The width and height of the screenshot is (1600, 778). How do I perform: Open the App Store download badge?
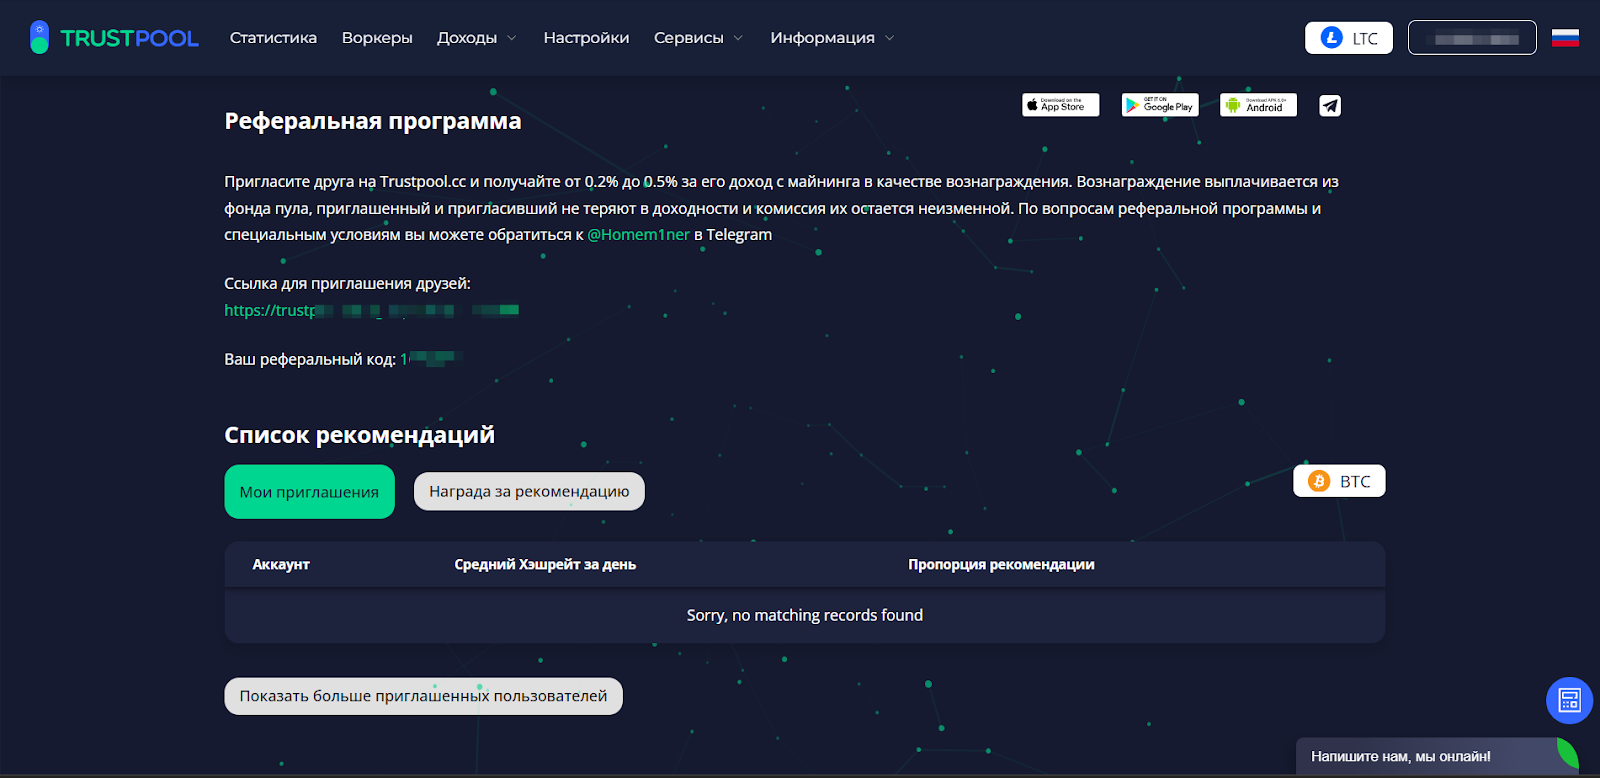click(1060, 105)
